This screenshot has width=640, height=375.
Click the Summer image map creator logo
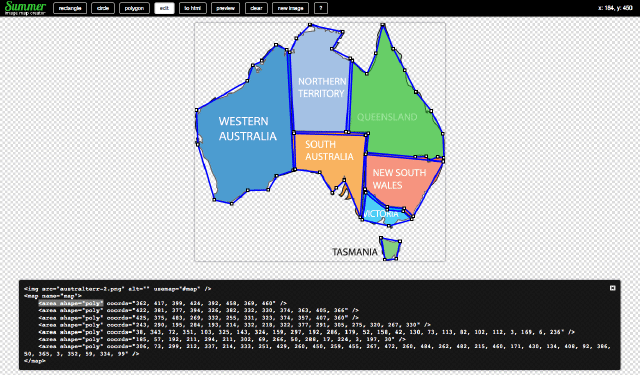[25, 8]
